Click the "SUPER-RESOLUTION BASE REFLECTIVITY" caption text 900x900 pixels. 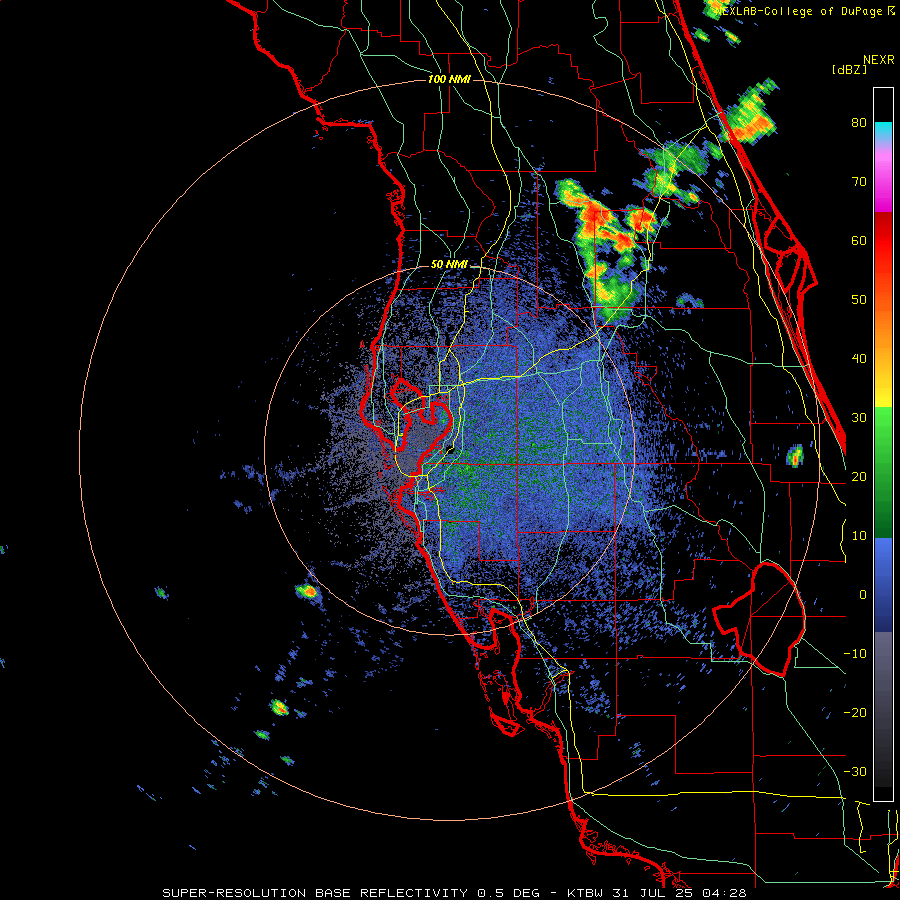coord(315,893)
